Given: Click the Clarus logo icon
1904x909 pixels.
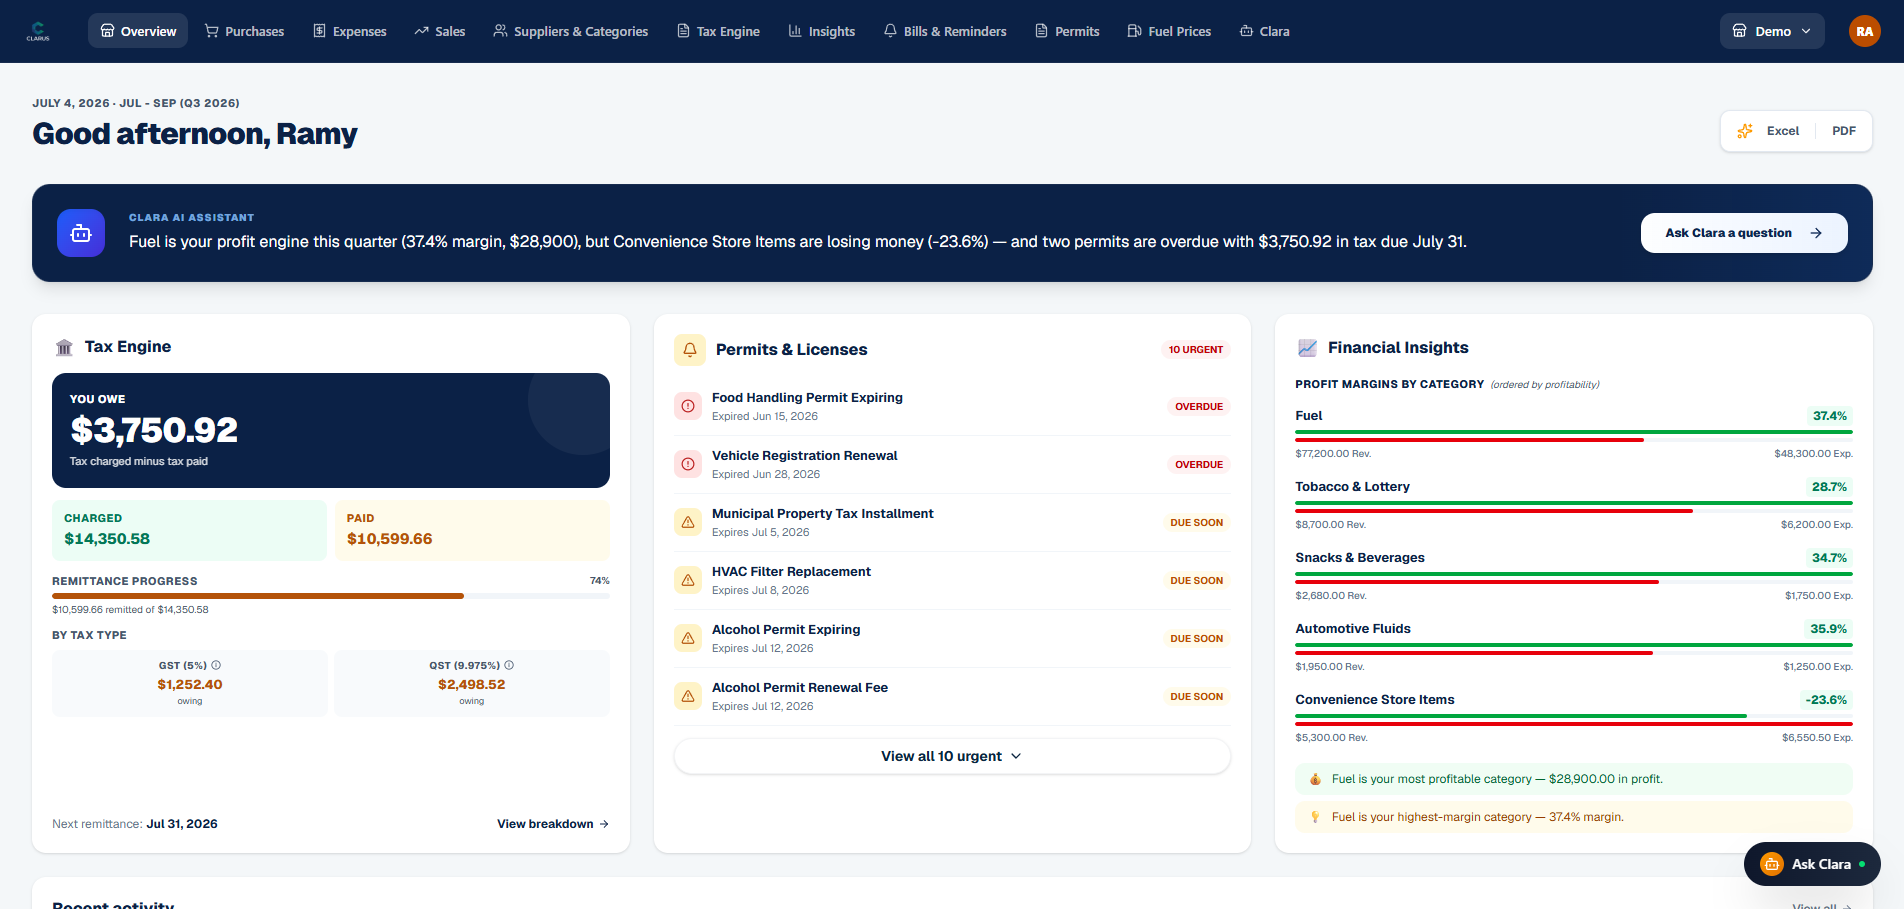Looking at the screenshot, I should click(38, 31).
